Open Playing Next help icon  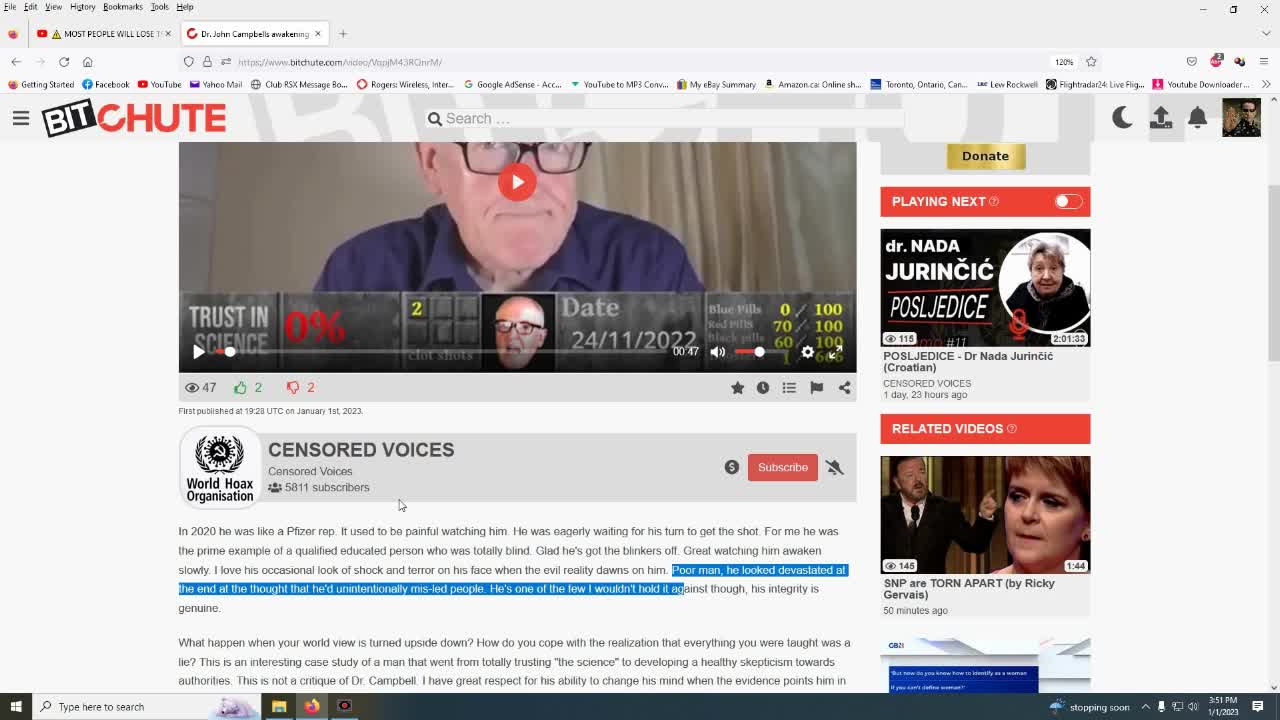click(x=994, y=201)
